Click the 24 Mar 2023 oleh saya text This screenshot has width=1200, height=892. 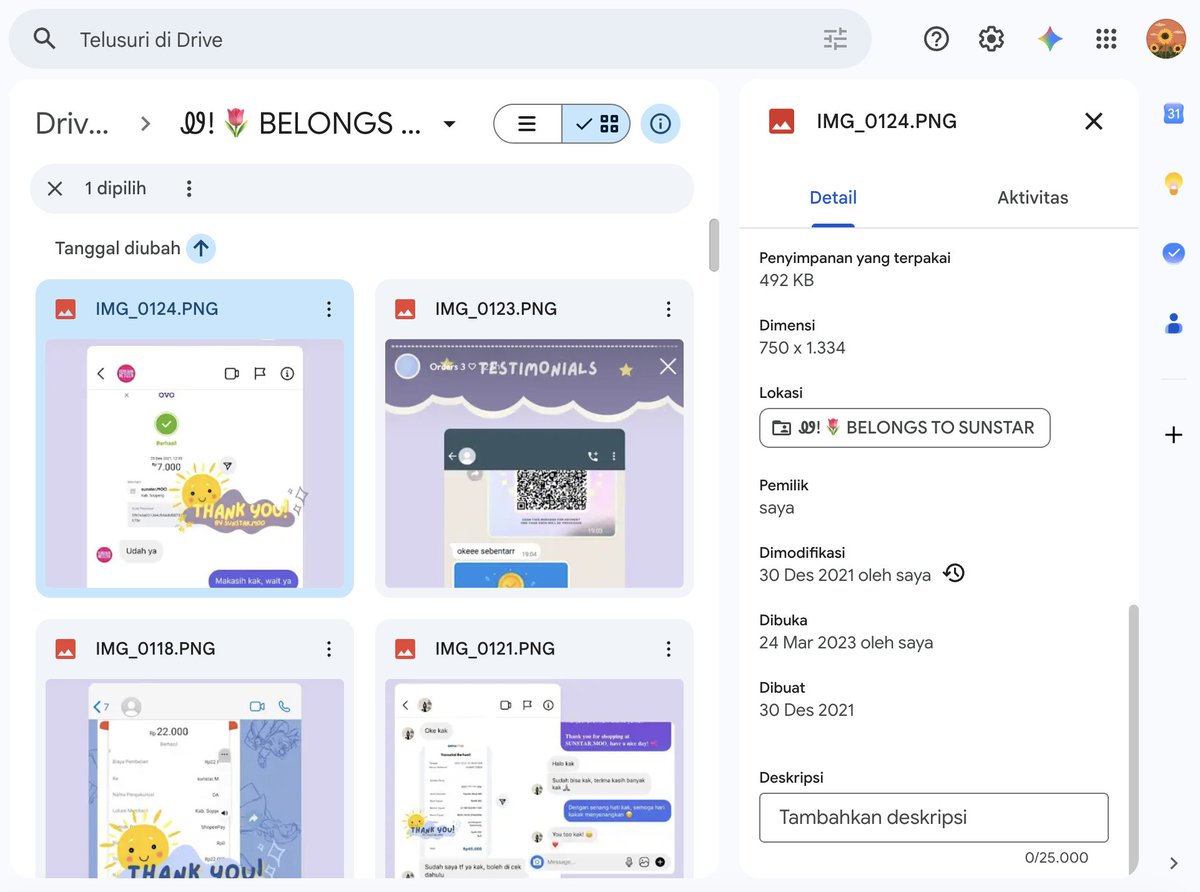[846, 642]
